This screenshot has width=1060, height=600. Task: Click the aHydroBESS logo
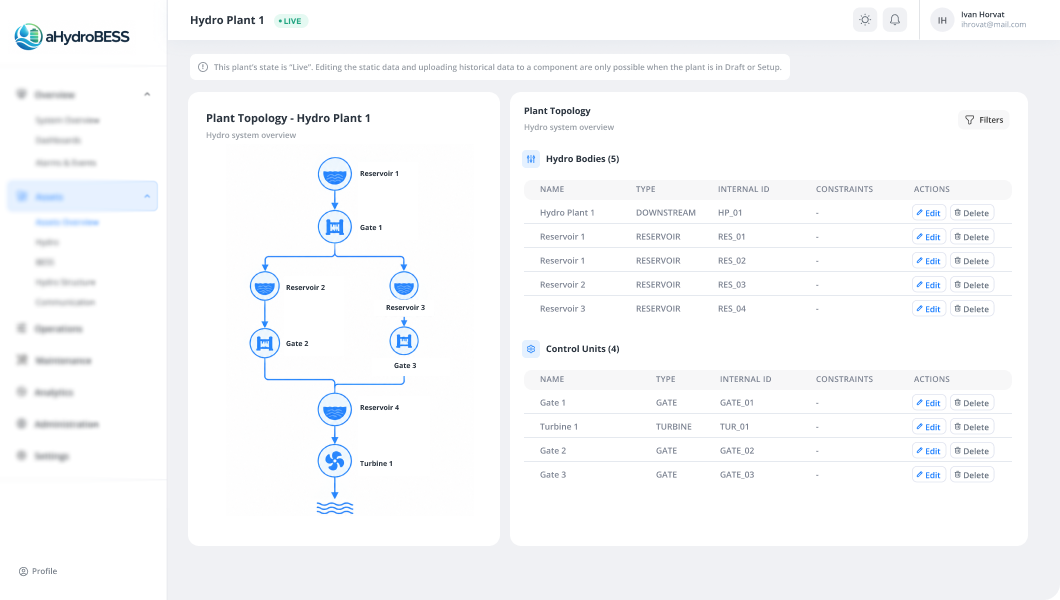(72, 37)
